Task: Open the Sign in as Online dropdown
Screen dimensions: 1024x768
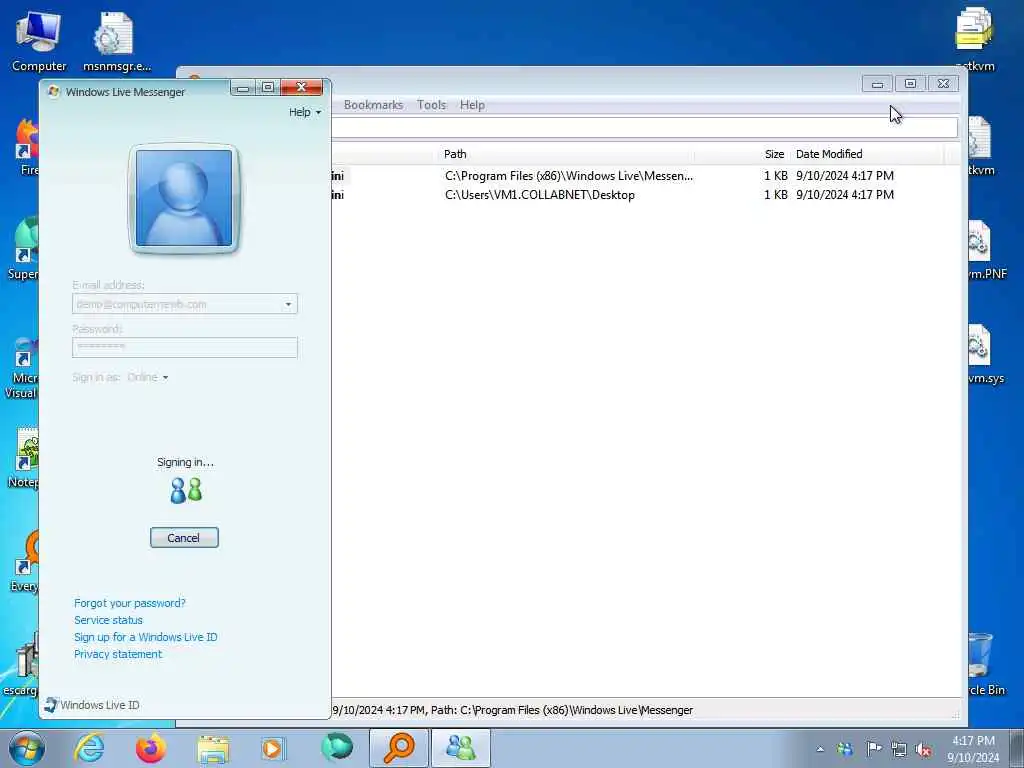Action: pos(148,377)
